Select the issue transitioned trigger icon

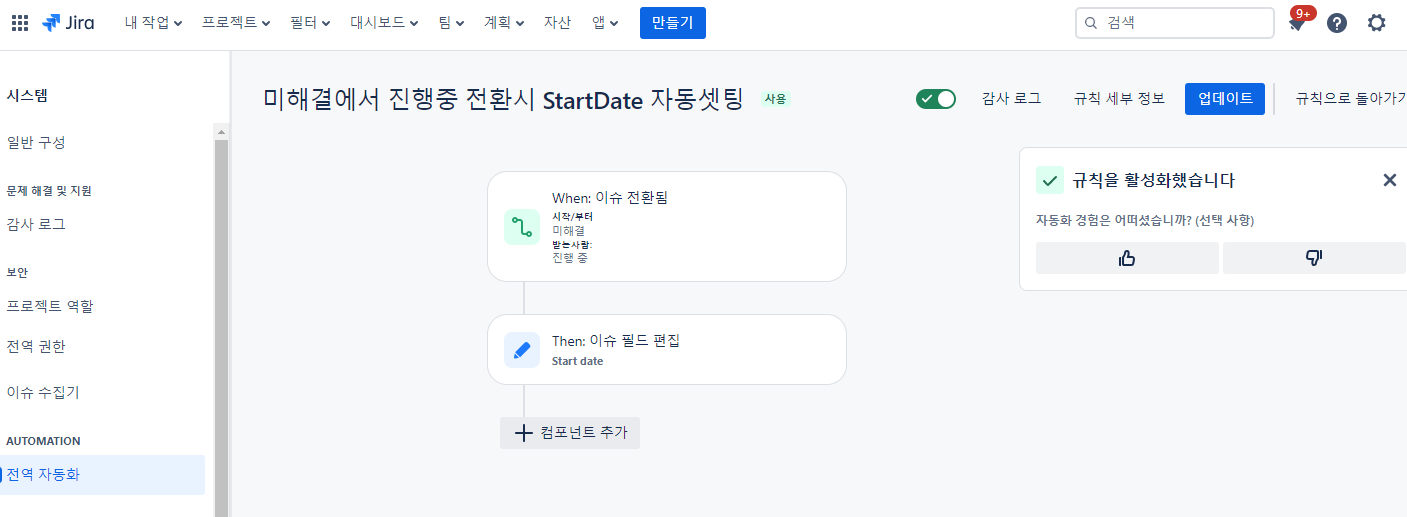(522, 227)
